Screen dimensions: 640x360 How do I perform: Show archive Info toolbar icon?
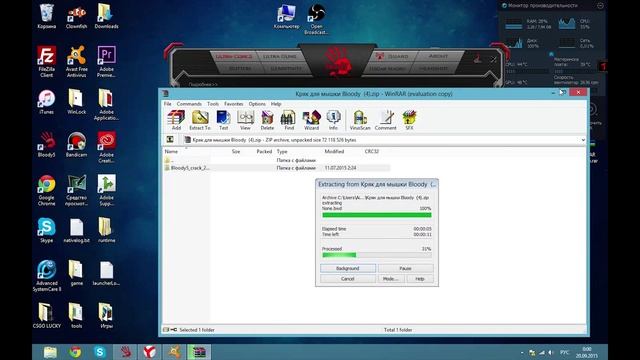pos(333,120)
